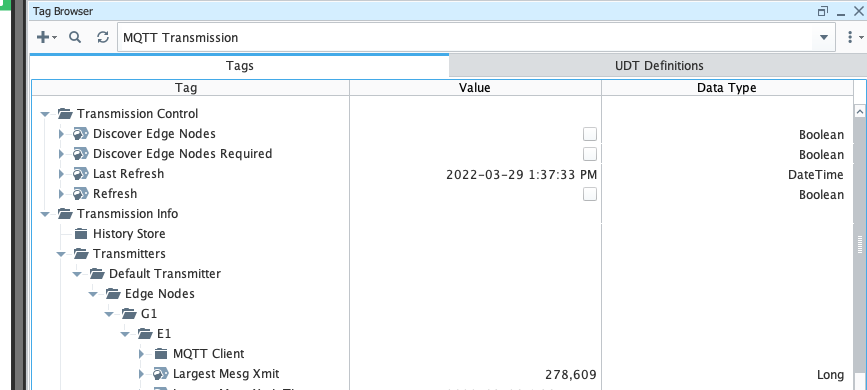Switch to the UDT Definitions tab
867x390 pixels.
659,66
